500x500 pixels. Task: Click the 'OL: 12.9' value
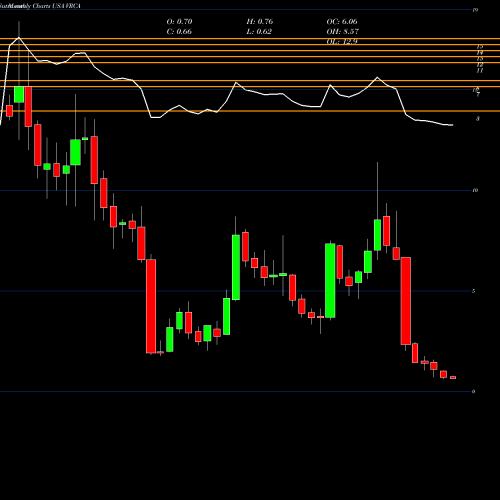pos(342,42)
